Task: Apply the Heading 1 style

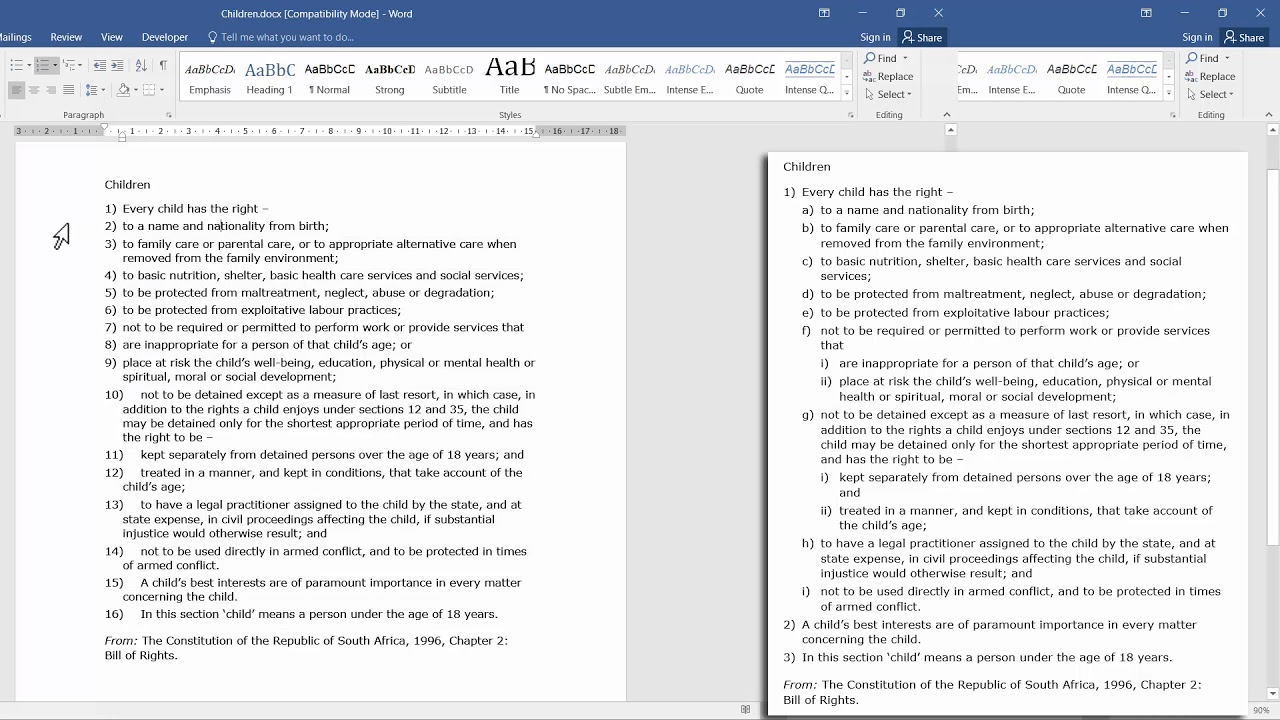Action: (x=270, y=78)
